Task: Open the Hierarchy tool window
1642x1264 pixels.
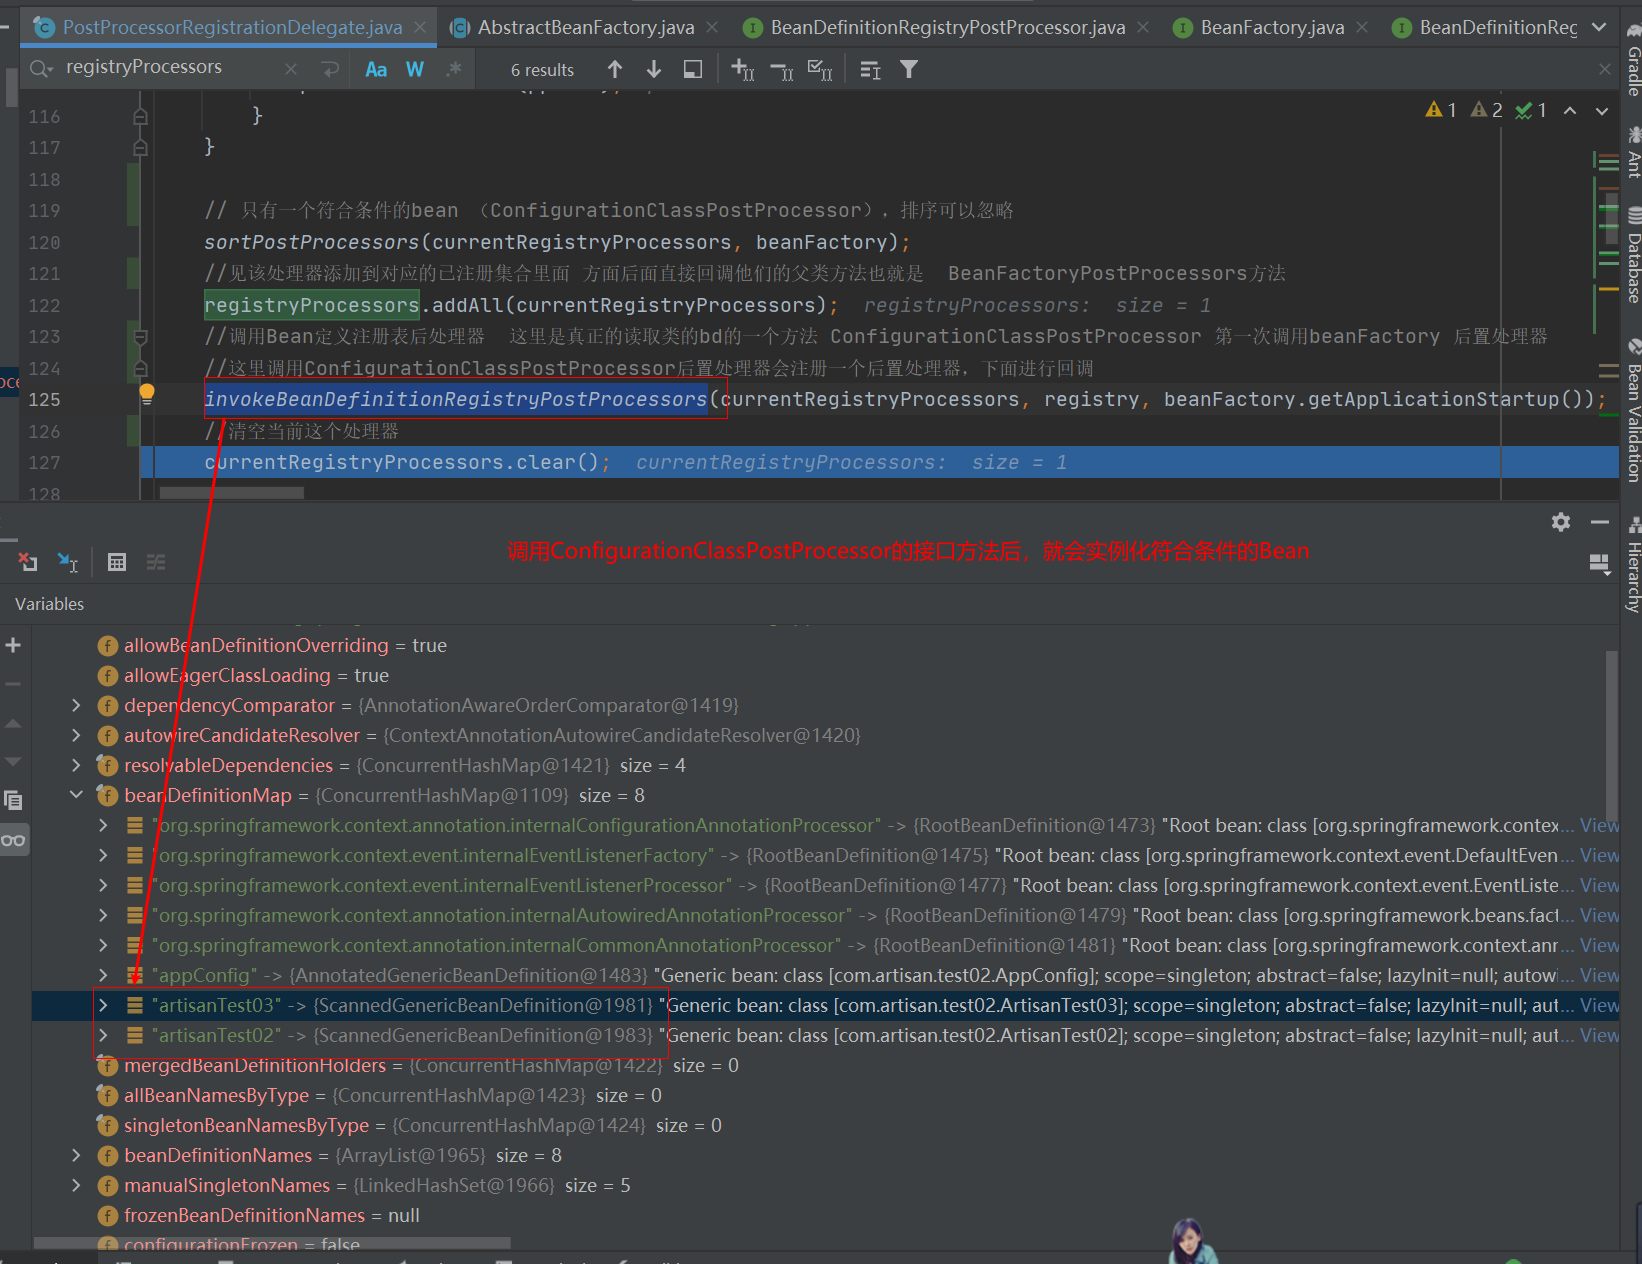Action: pyautogui.click(x=1633, y=565)
